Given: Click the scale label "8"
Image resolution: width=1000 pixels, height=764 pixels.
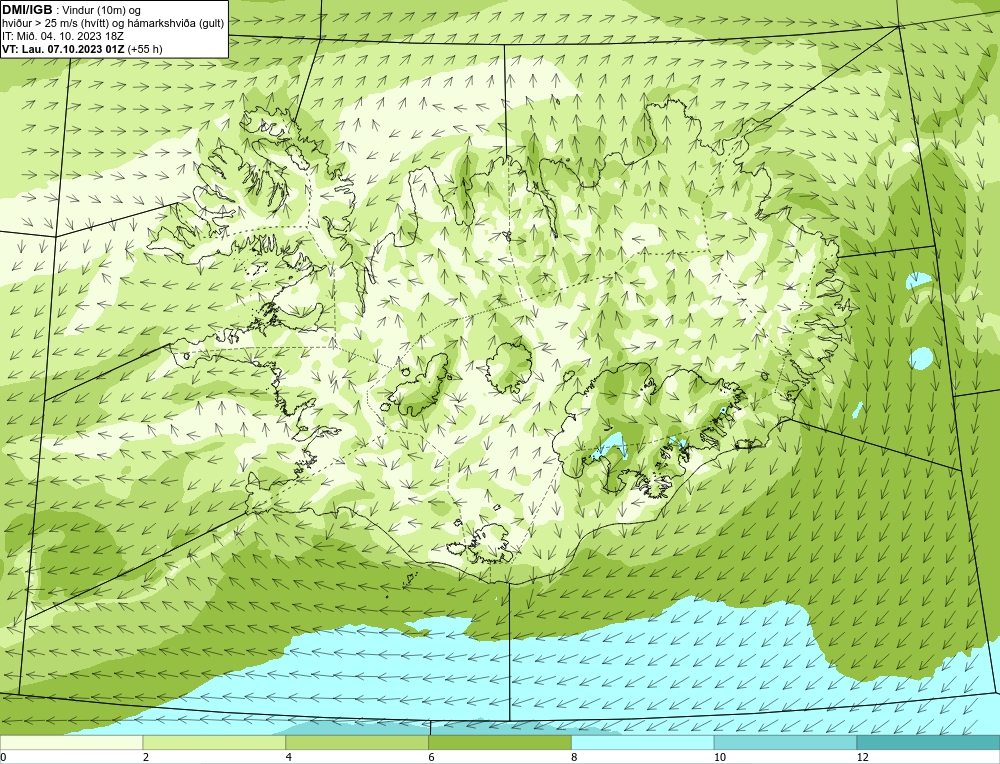Looking at the screenshot, I should (x=575, y=757).
